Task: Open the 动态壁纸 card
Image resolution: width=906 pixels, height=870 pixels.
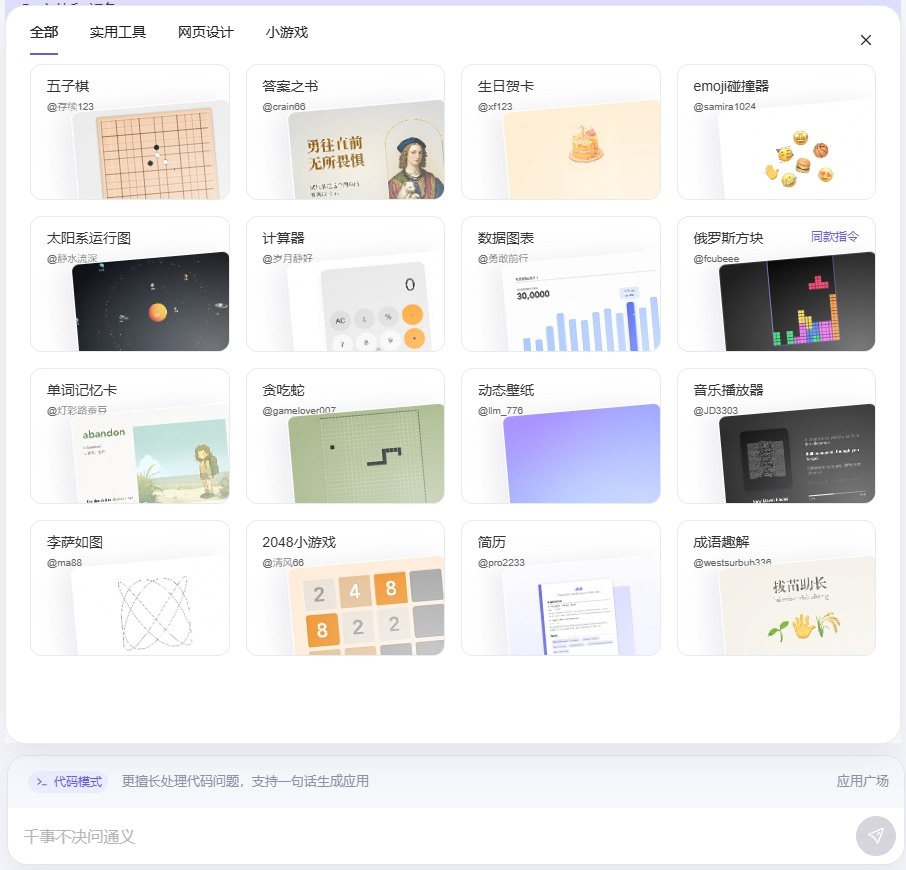Action: point(561,436)
